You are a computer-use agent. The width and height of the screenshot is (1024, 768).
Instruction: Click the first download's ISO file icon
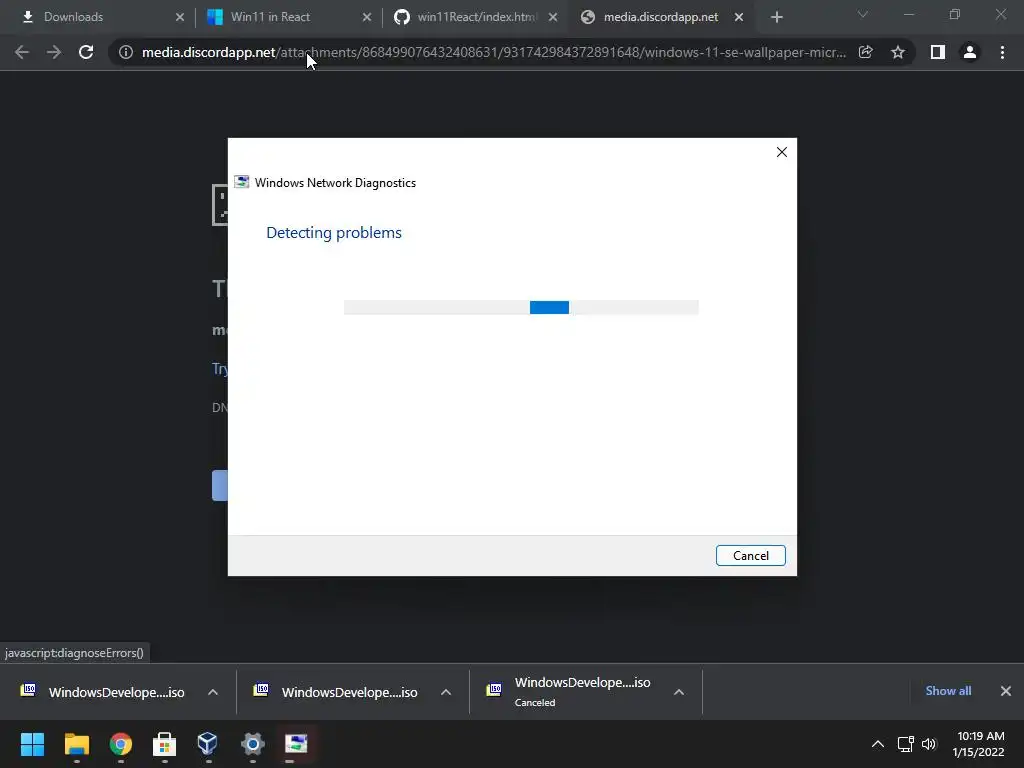coord(28,690)
